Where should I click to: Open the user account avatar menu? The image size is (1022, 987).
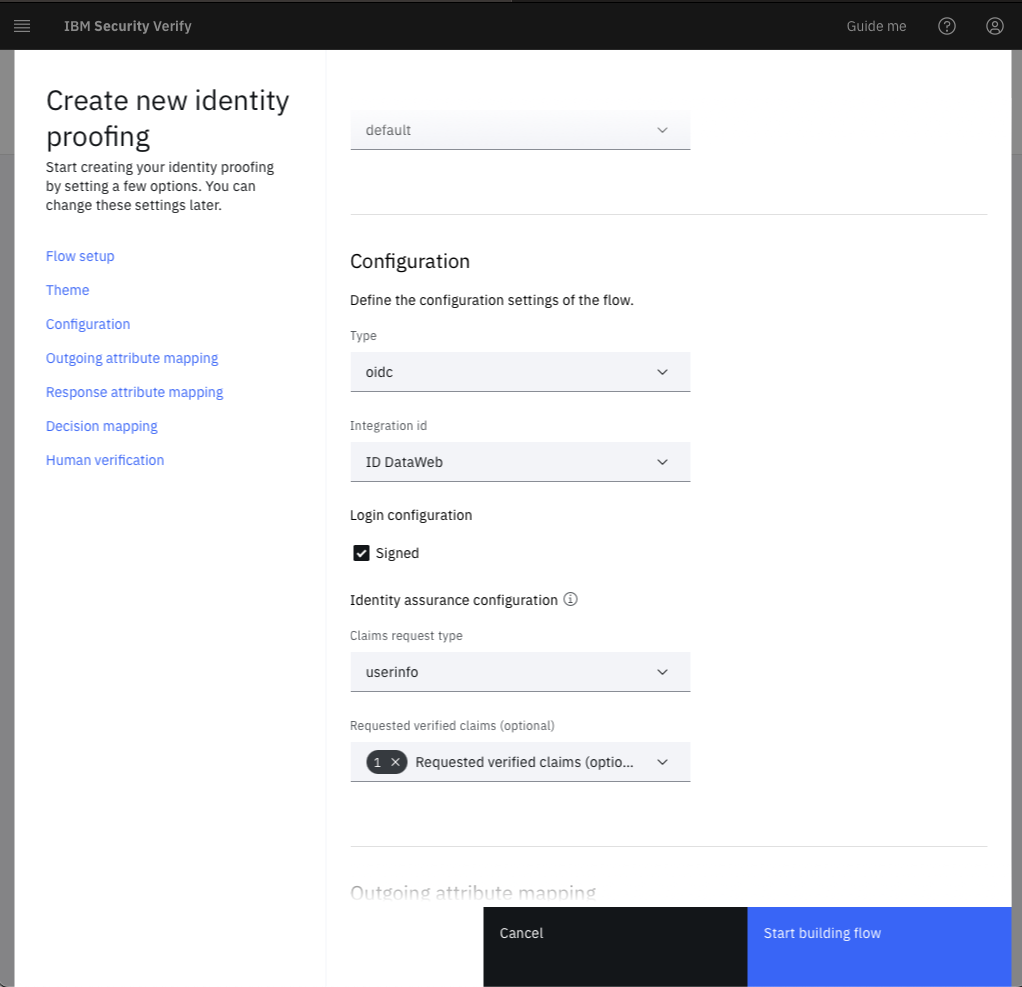994,26
